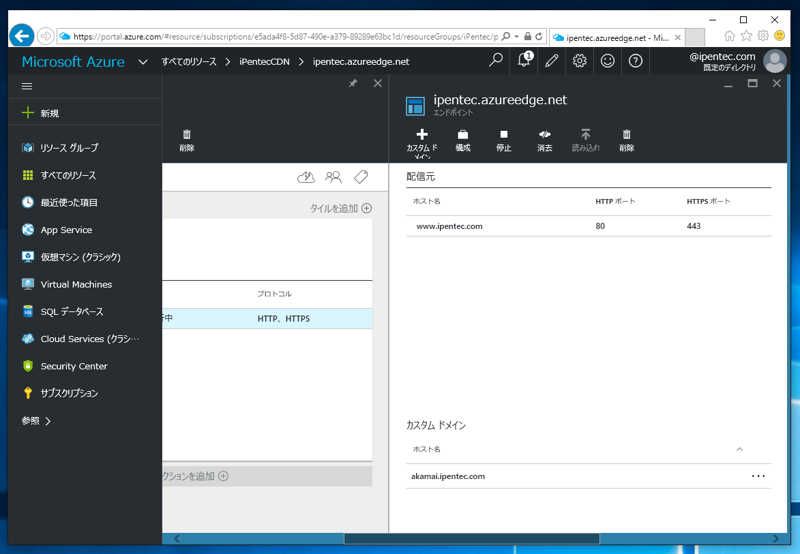
Task: Click the address bar search magnifier icon
Action: click(x=506, y=36)
